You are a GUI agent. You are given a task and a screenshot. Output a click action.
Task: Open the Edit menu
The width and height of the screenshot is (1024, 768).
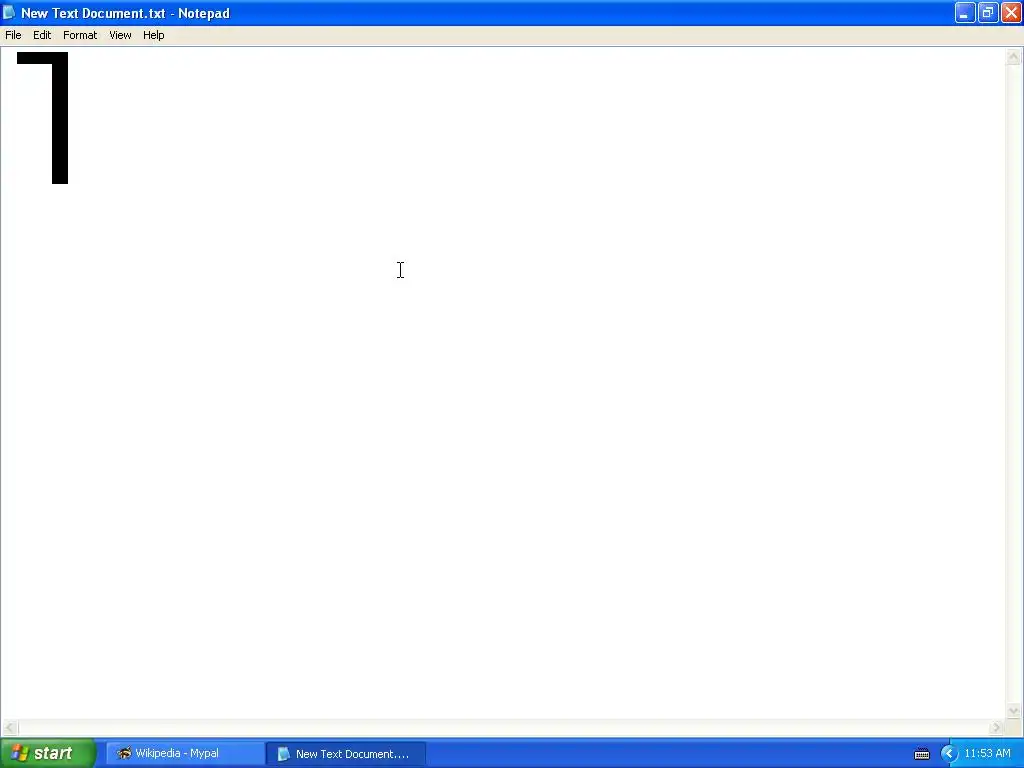point(42,35)
